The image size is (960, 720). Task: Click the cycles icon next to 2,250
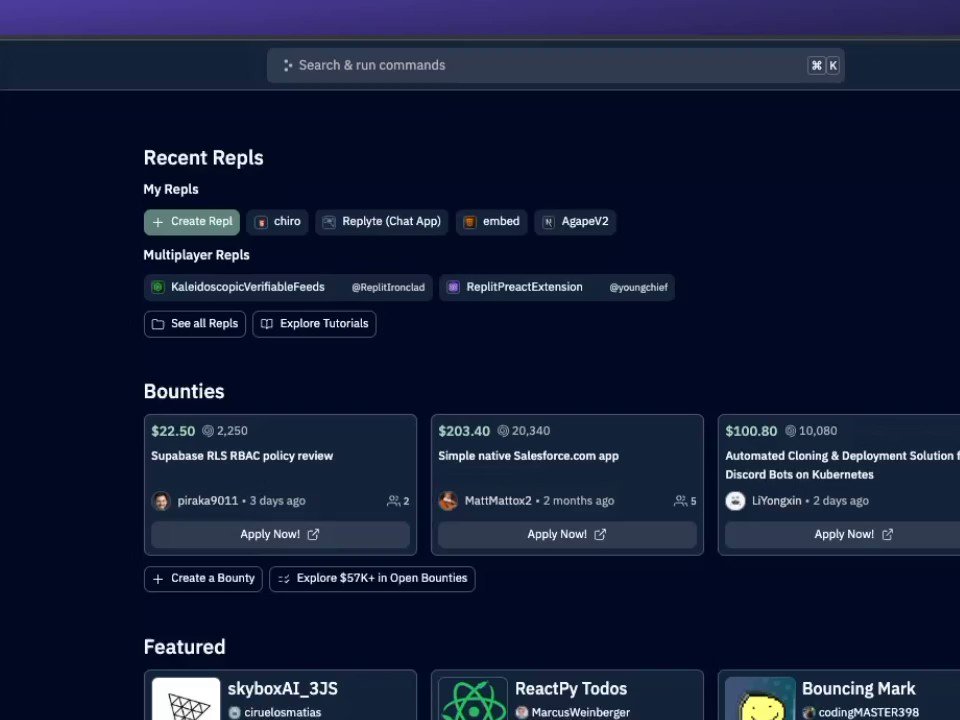click(x=208, y=431)
